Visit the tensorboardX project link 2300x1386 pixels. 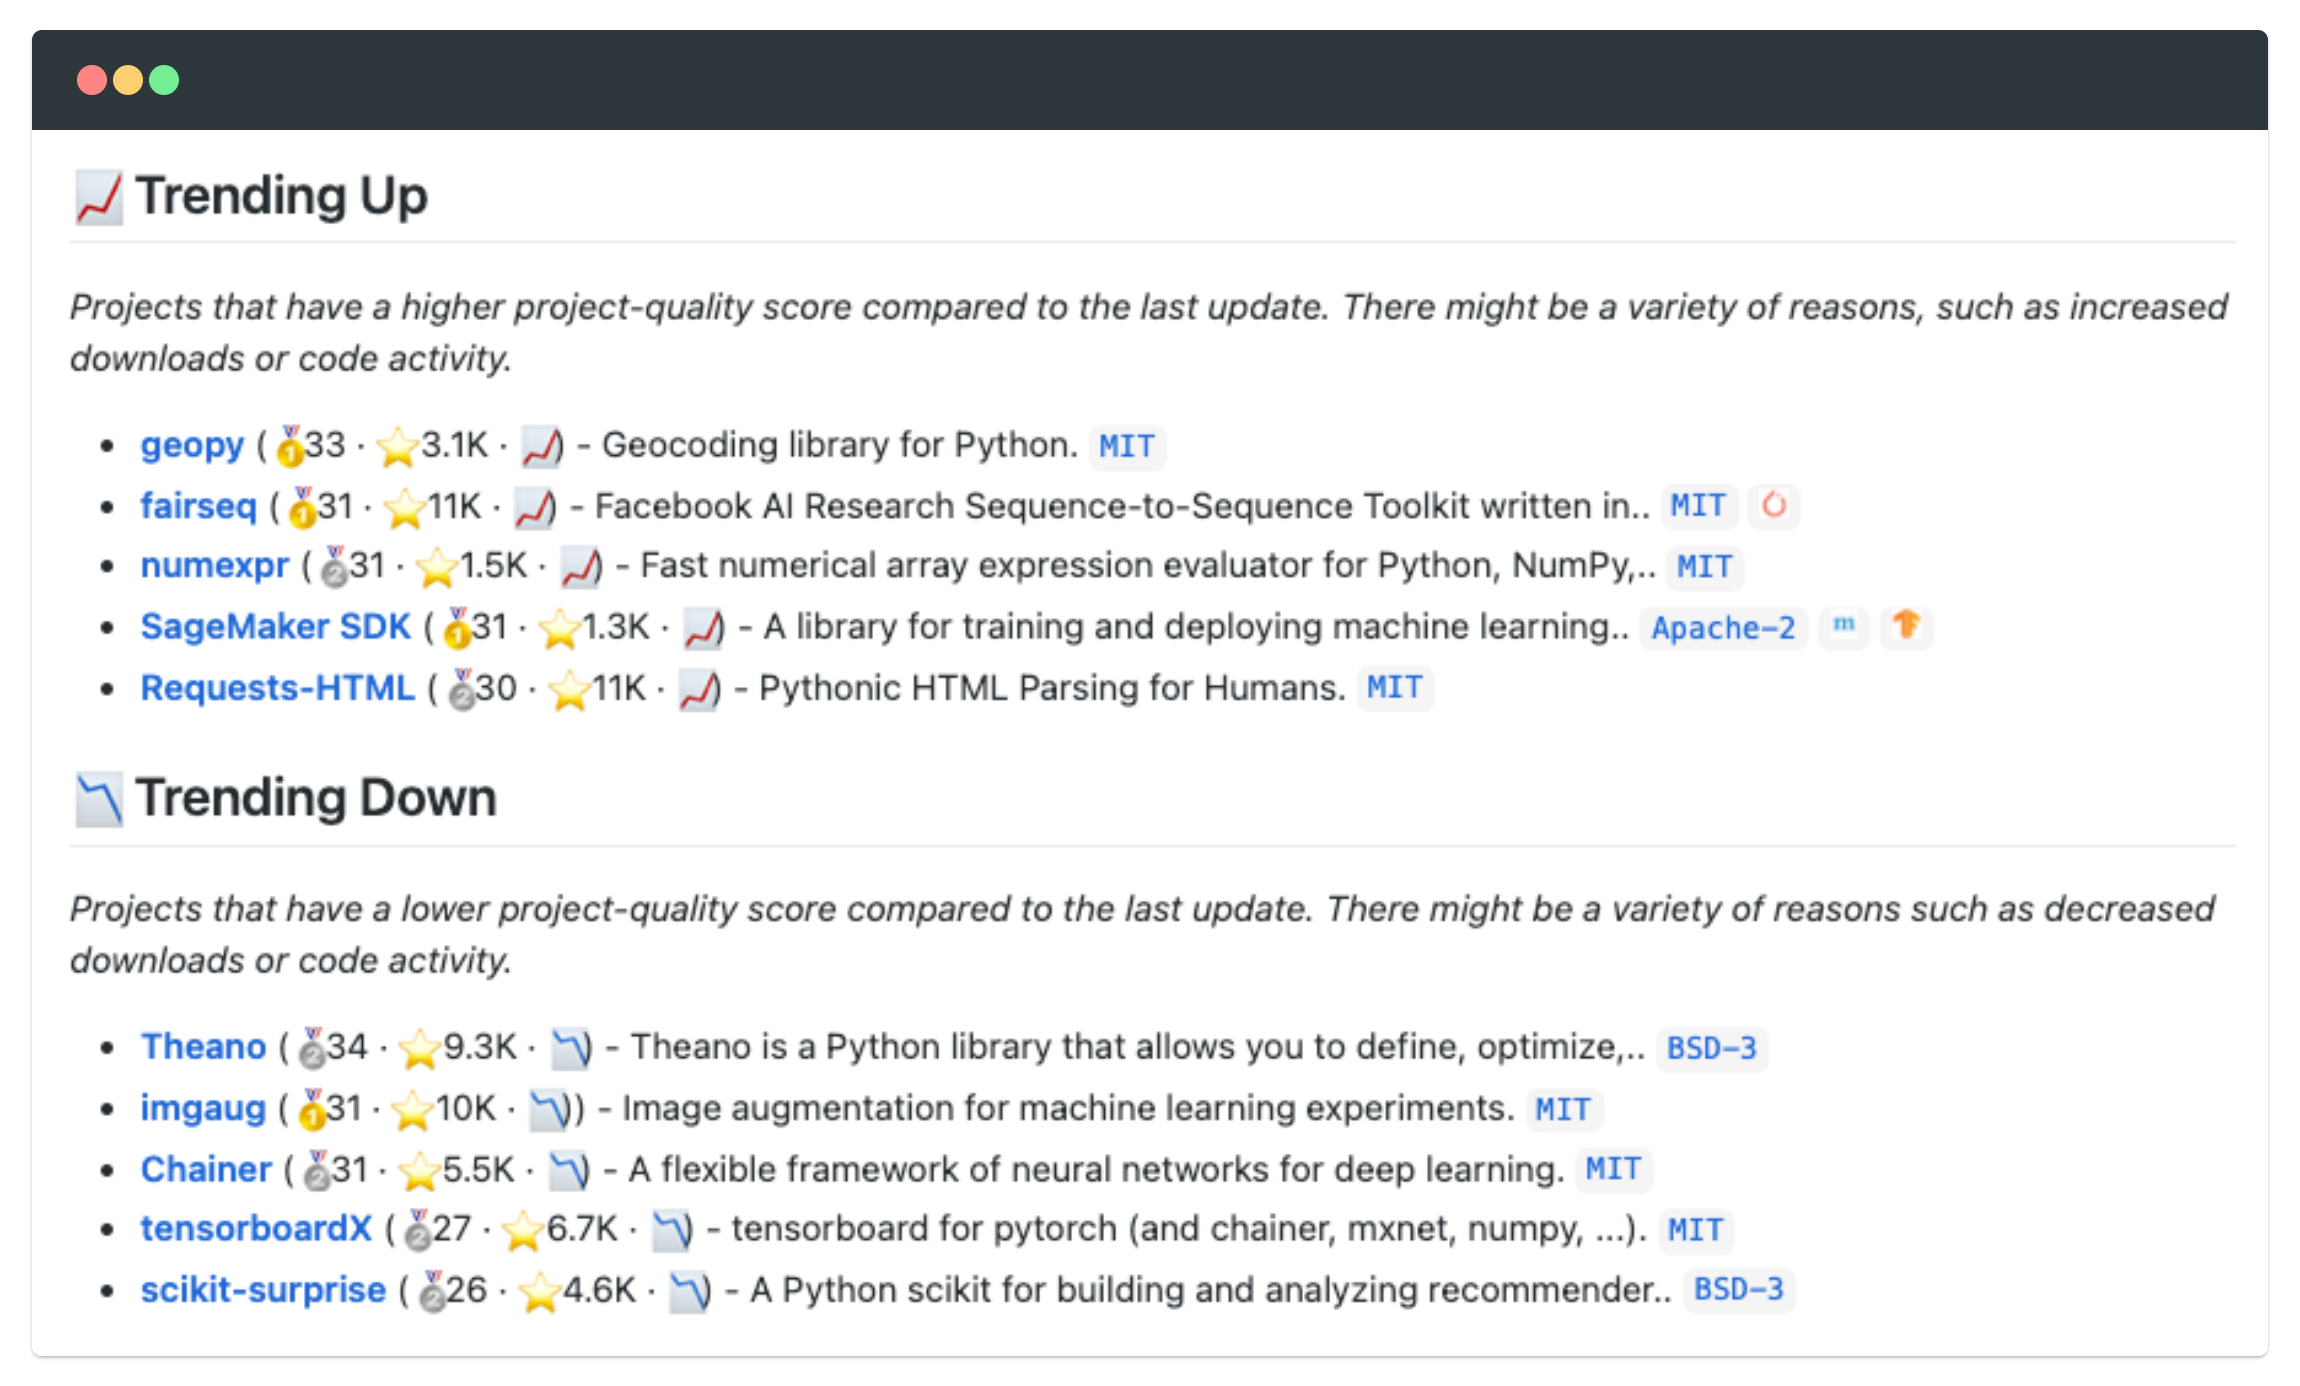click(256, 1229)
